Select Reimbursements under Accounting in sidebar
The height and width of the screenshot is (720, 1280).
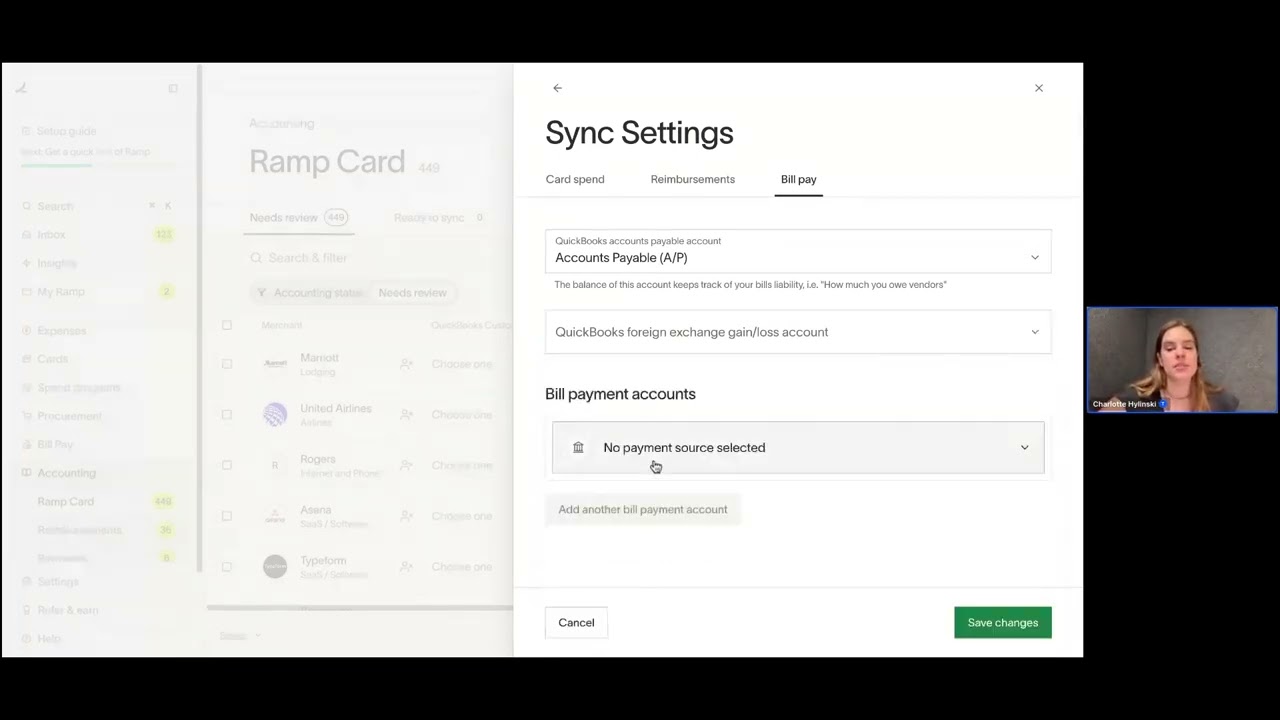pos(79,530)
